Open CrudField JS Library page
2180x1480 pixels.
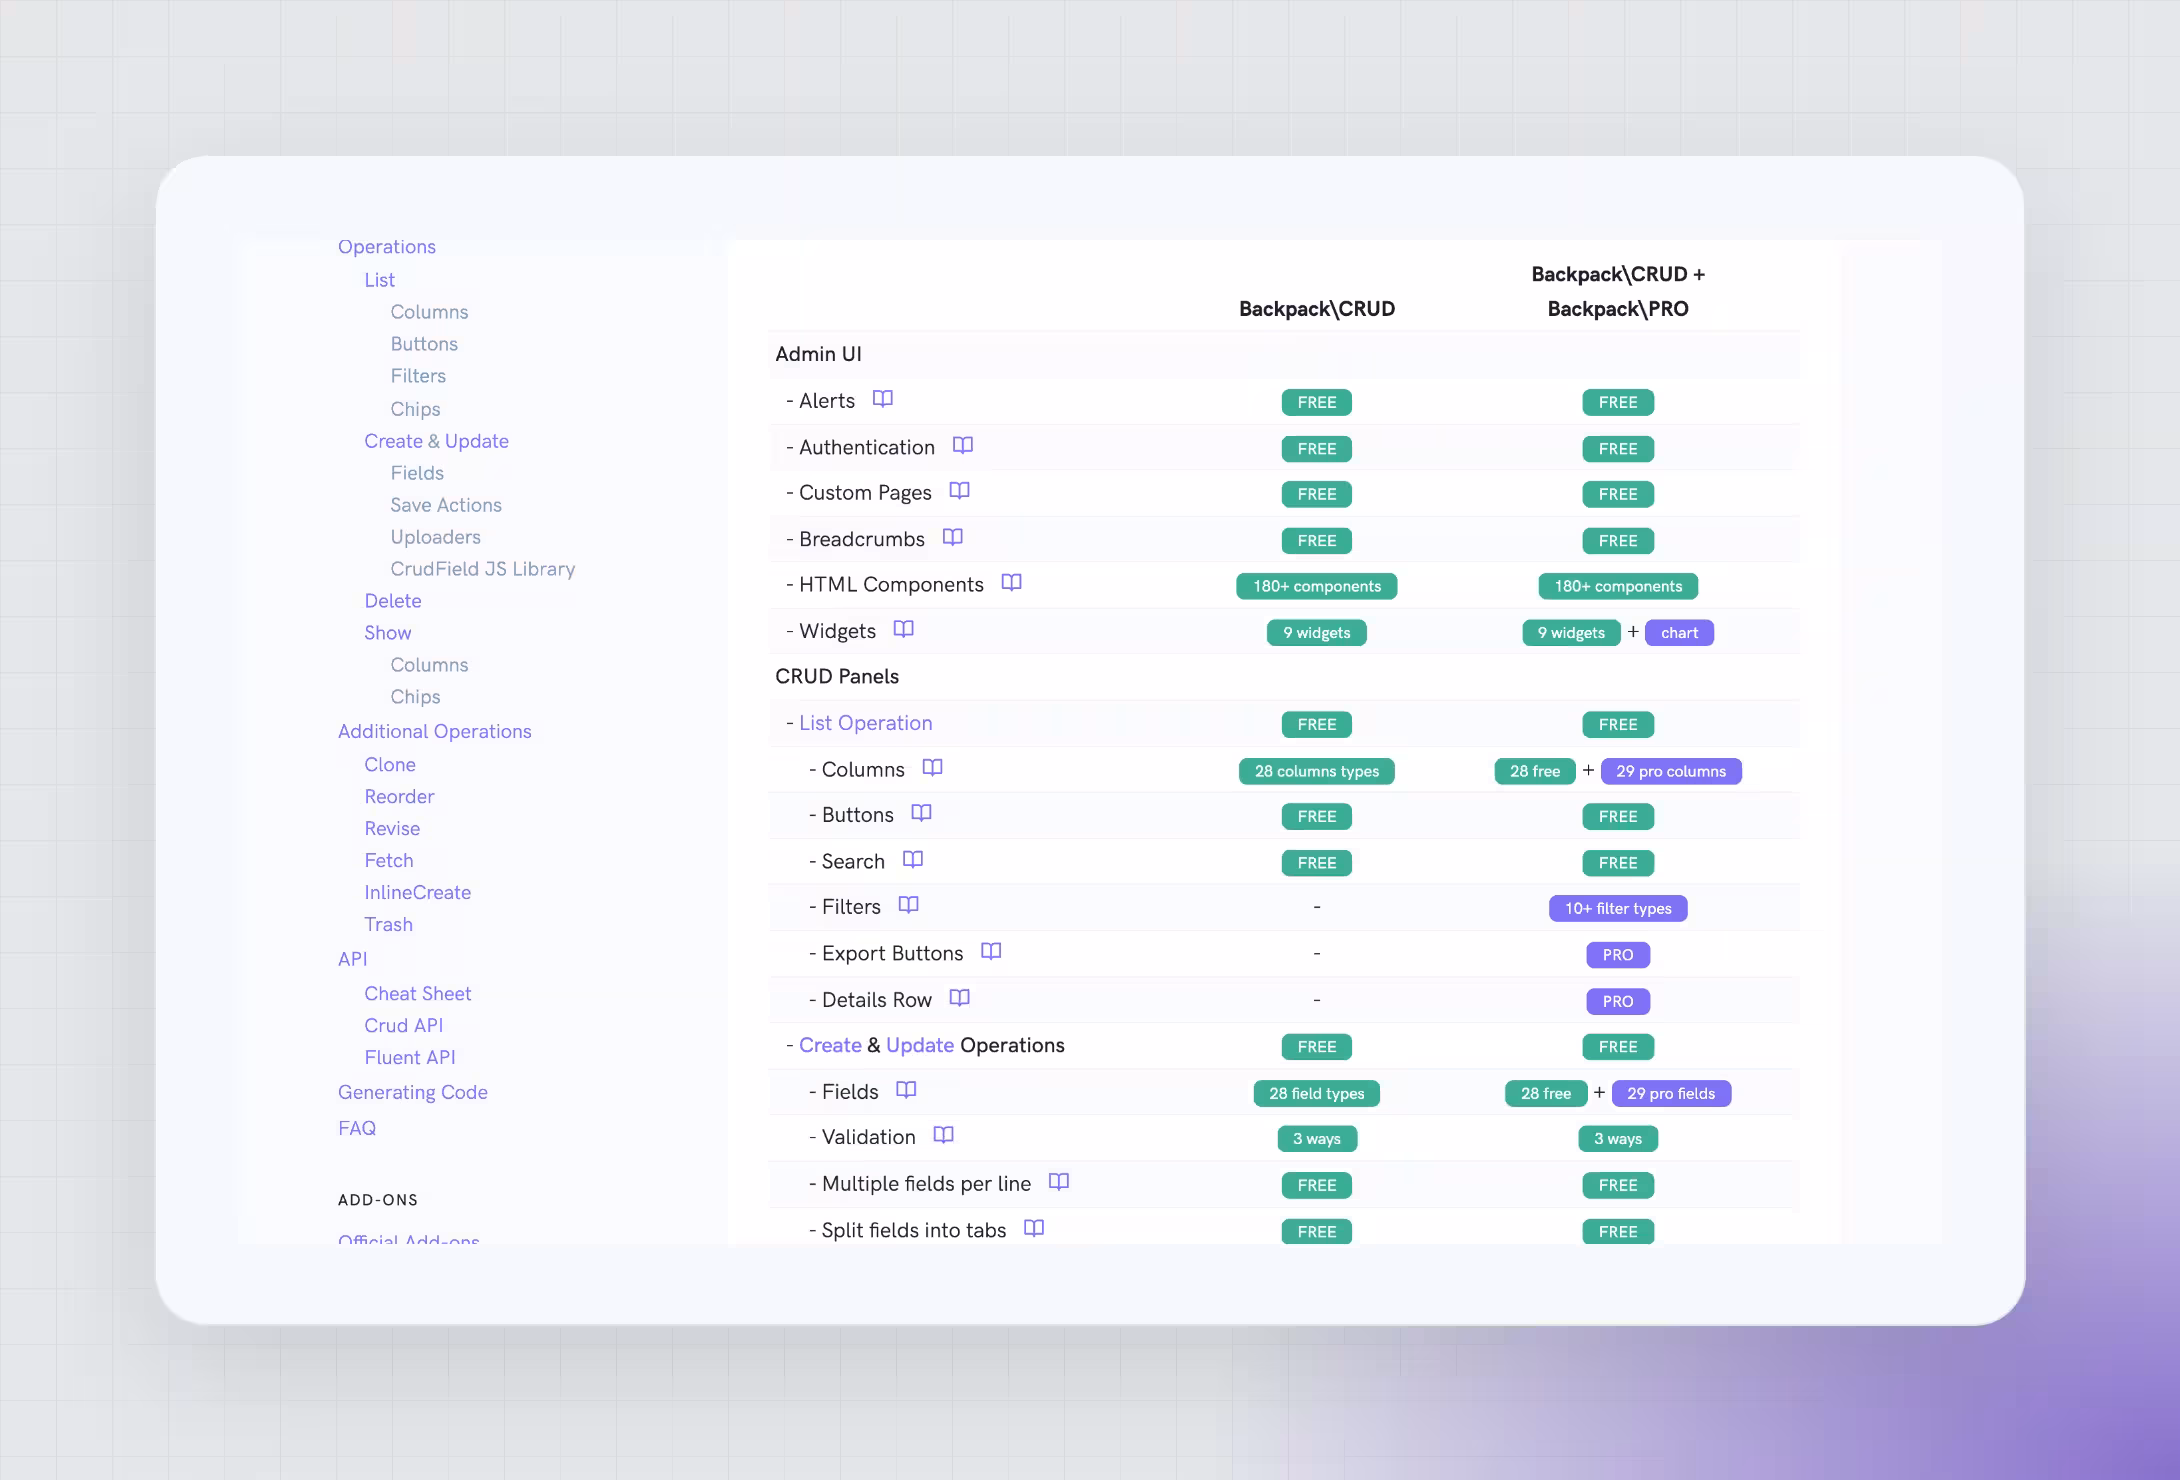[x=483, y=569]
